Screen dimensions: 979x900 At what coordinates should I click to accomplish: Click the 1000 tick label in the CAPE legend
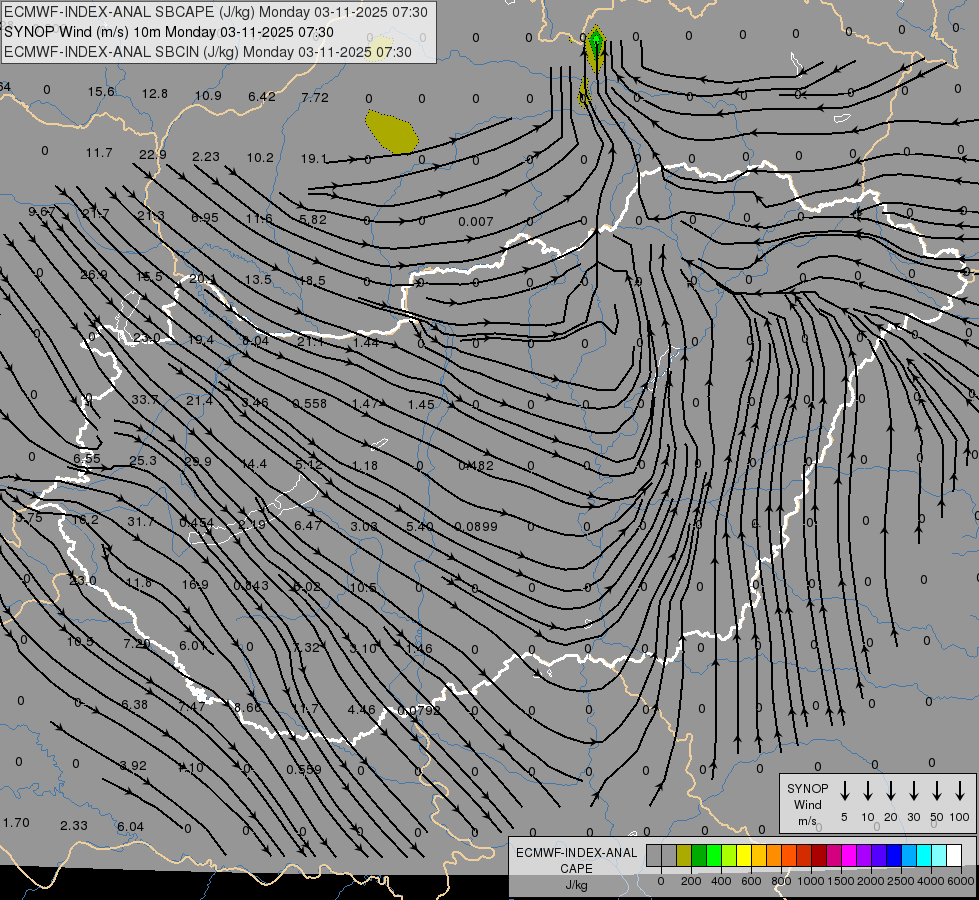tap(810, 881)
